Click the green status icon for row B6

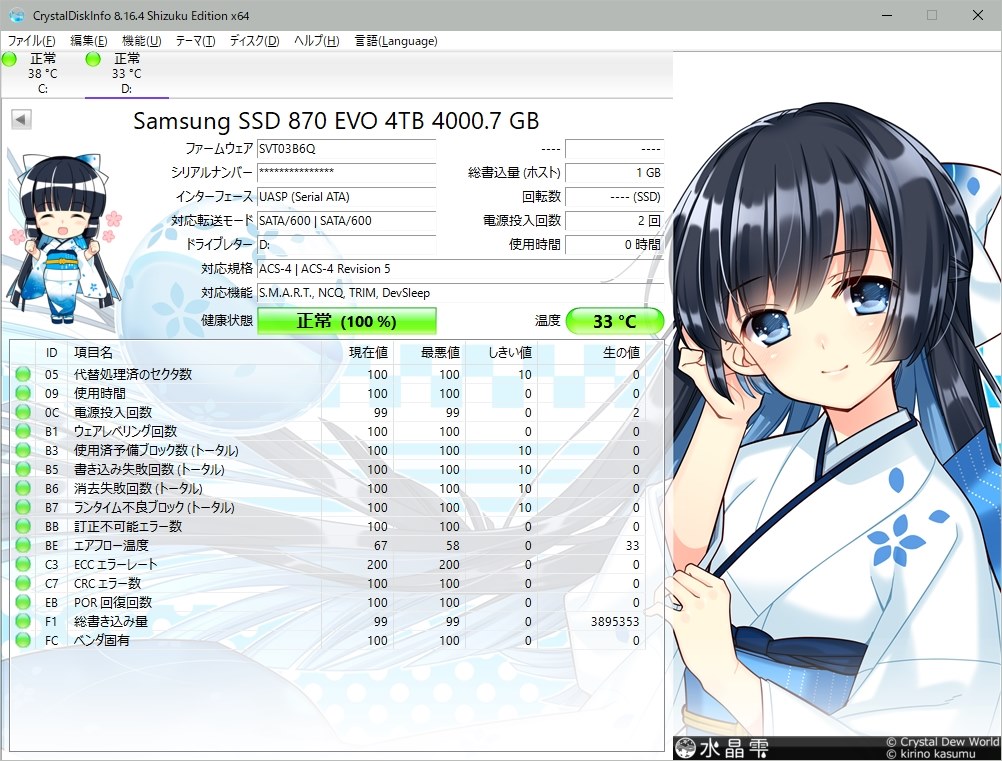coord(23,488)
